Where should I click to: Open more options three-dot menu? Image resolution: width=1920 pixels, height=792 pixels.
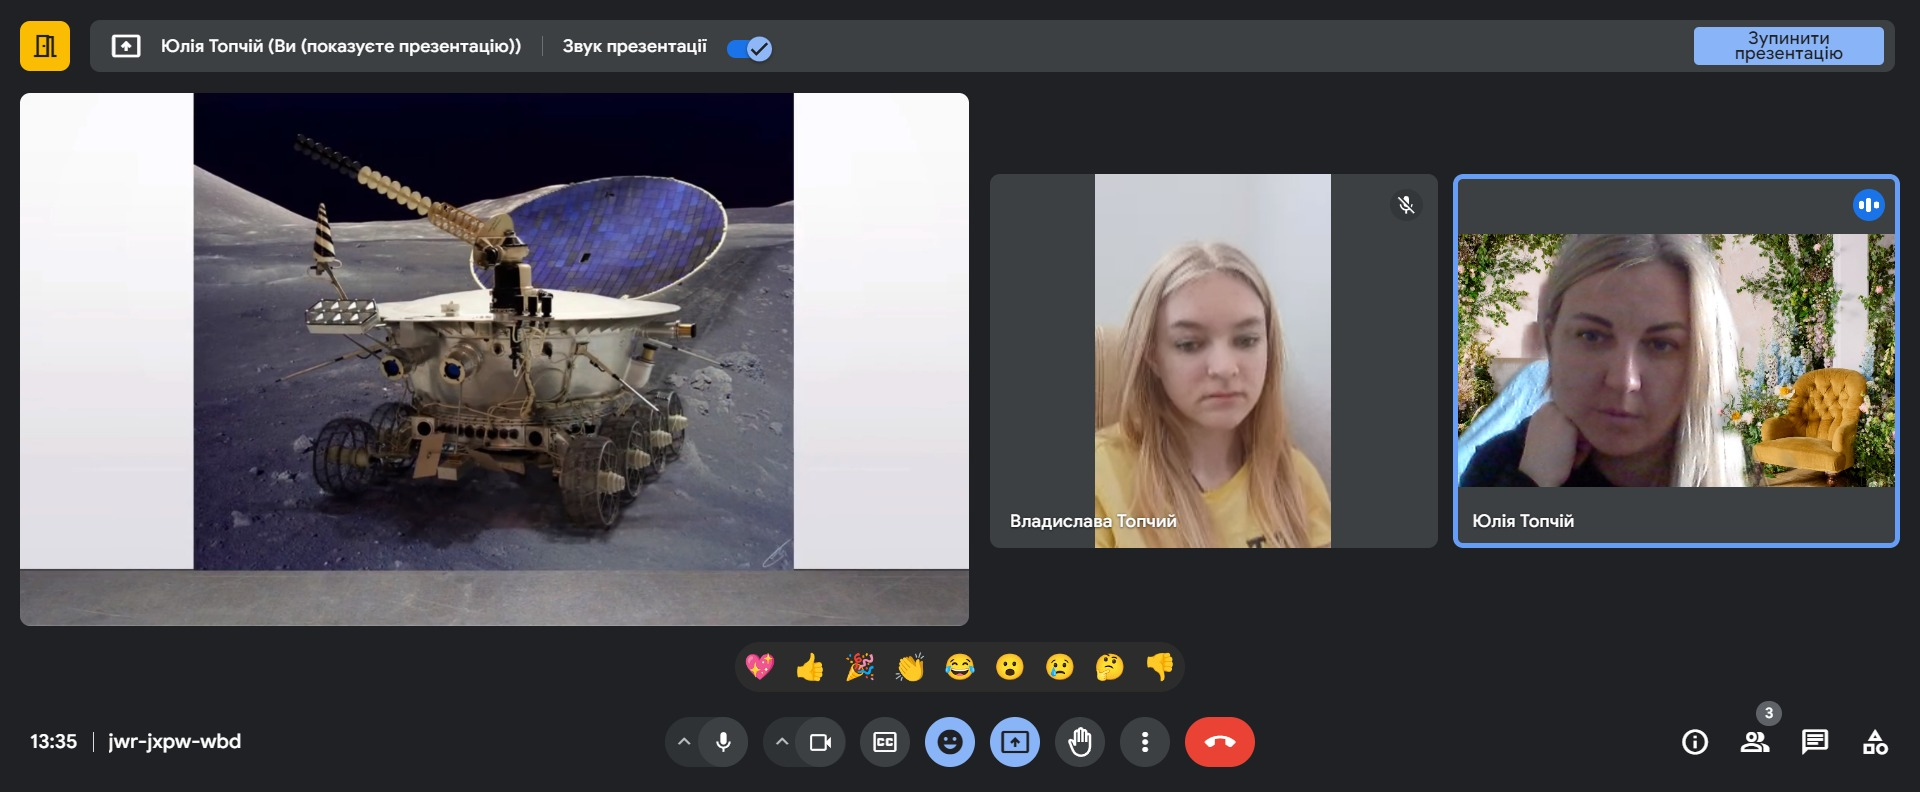pyautogui.click(x=1145, y=742)
